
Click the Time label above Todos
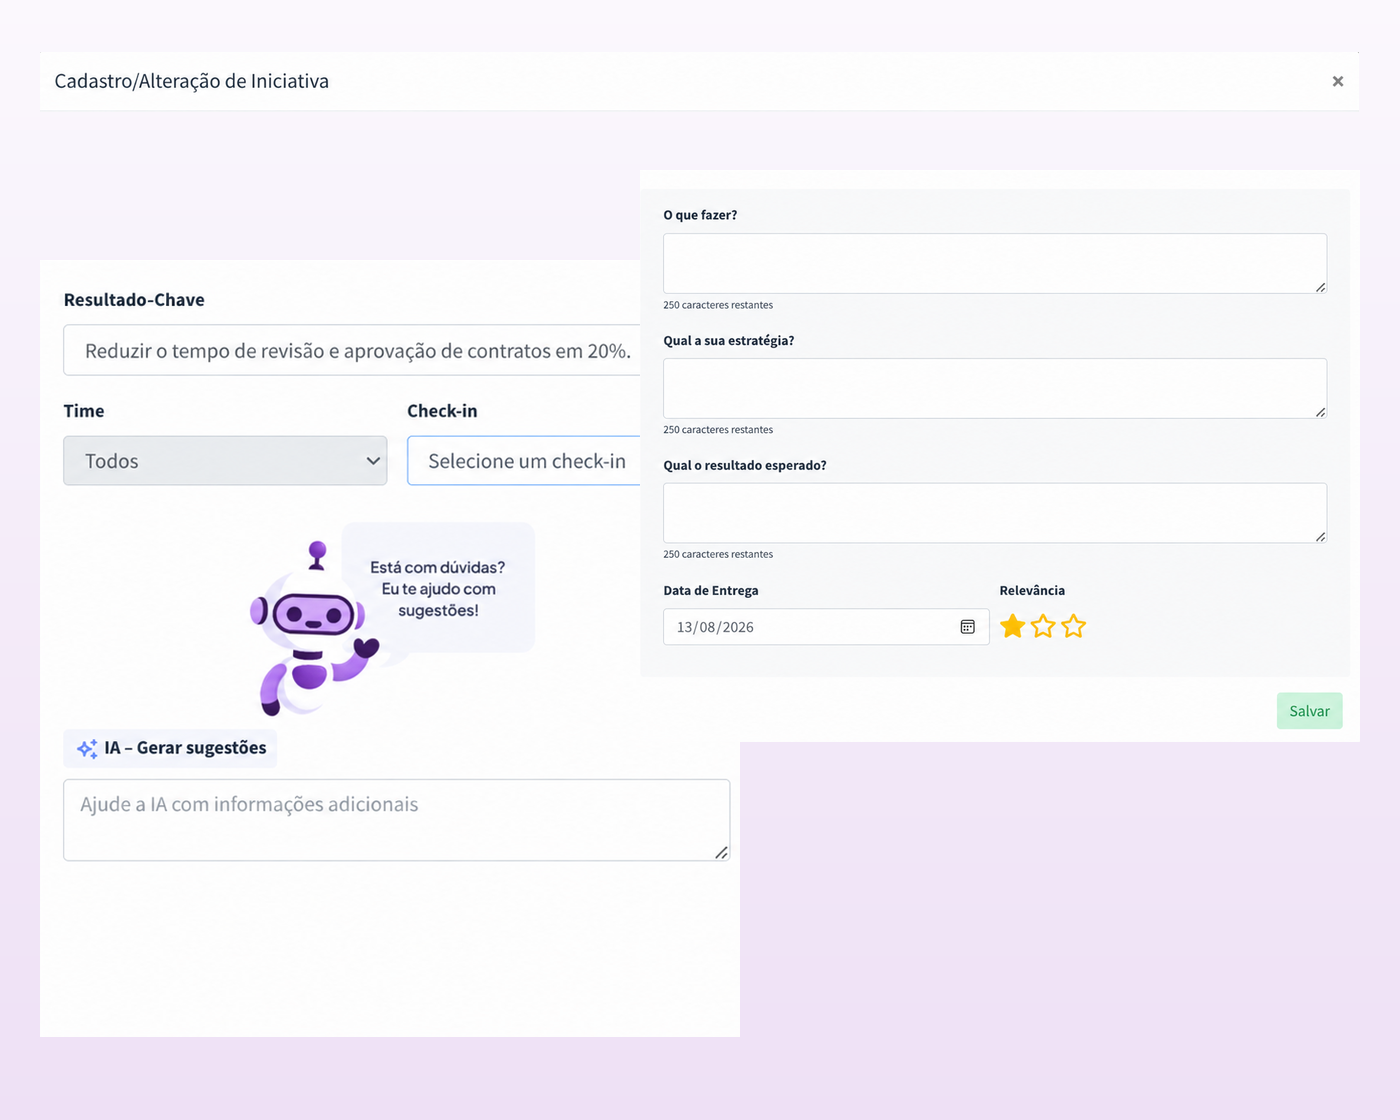84,411
